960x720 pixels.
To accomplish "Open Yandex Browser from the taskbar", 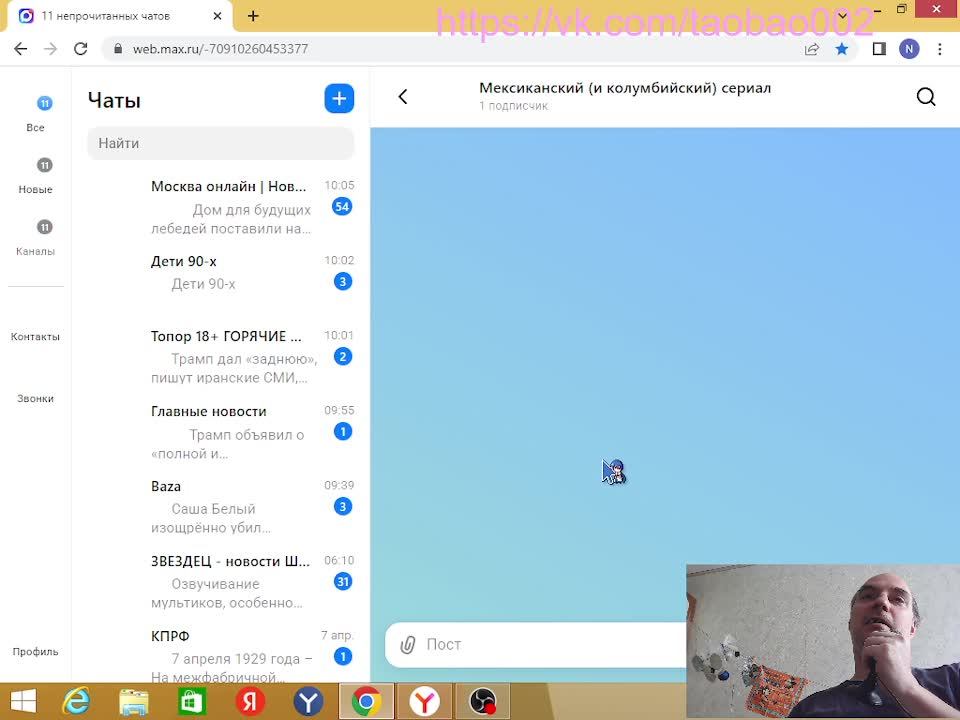I will (x=424, y=702).
